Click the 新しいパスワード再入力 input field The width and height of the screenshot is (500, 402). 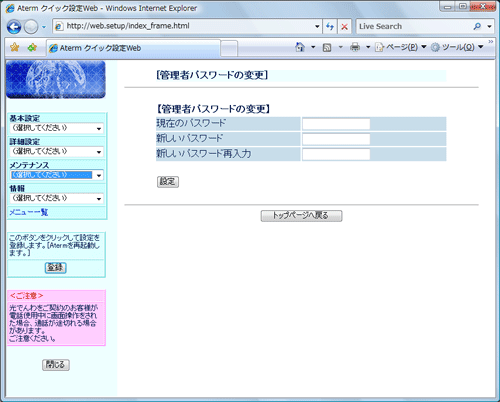pos(336,155)
